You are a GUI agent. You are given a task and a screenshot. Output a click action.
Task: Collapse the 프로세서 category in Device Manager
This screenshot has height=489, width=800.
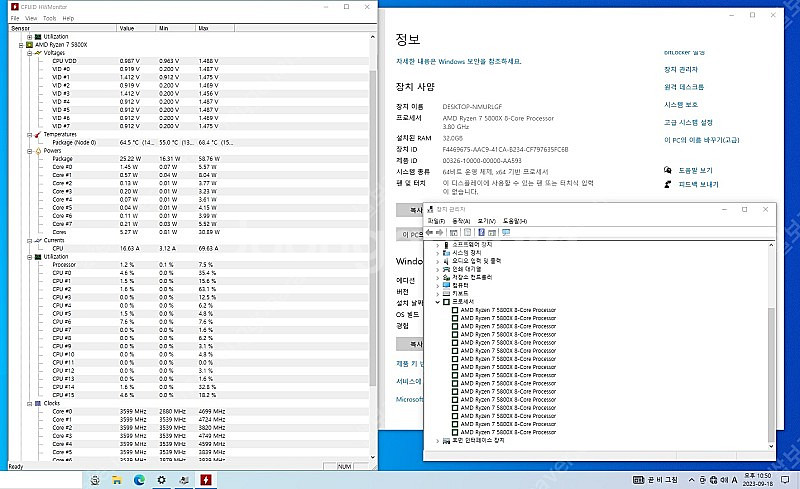tap(438, 302)
